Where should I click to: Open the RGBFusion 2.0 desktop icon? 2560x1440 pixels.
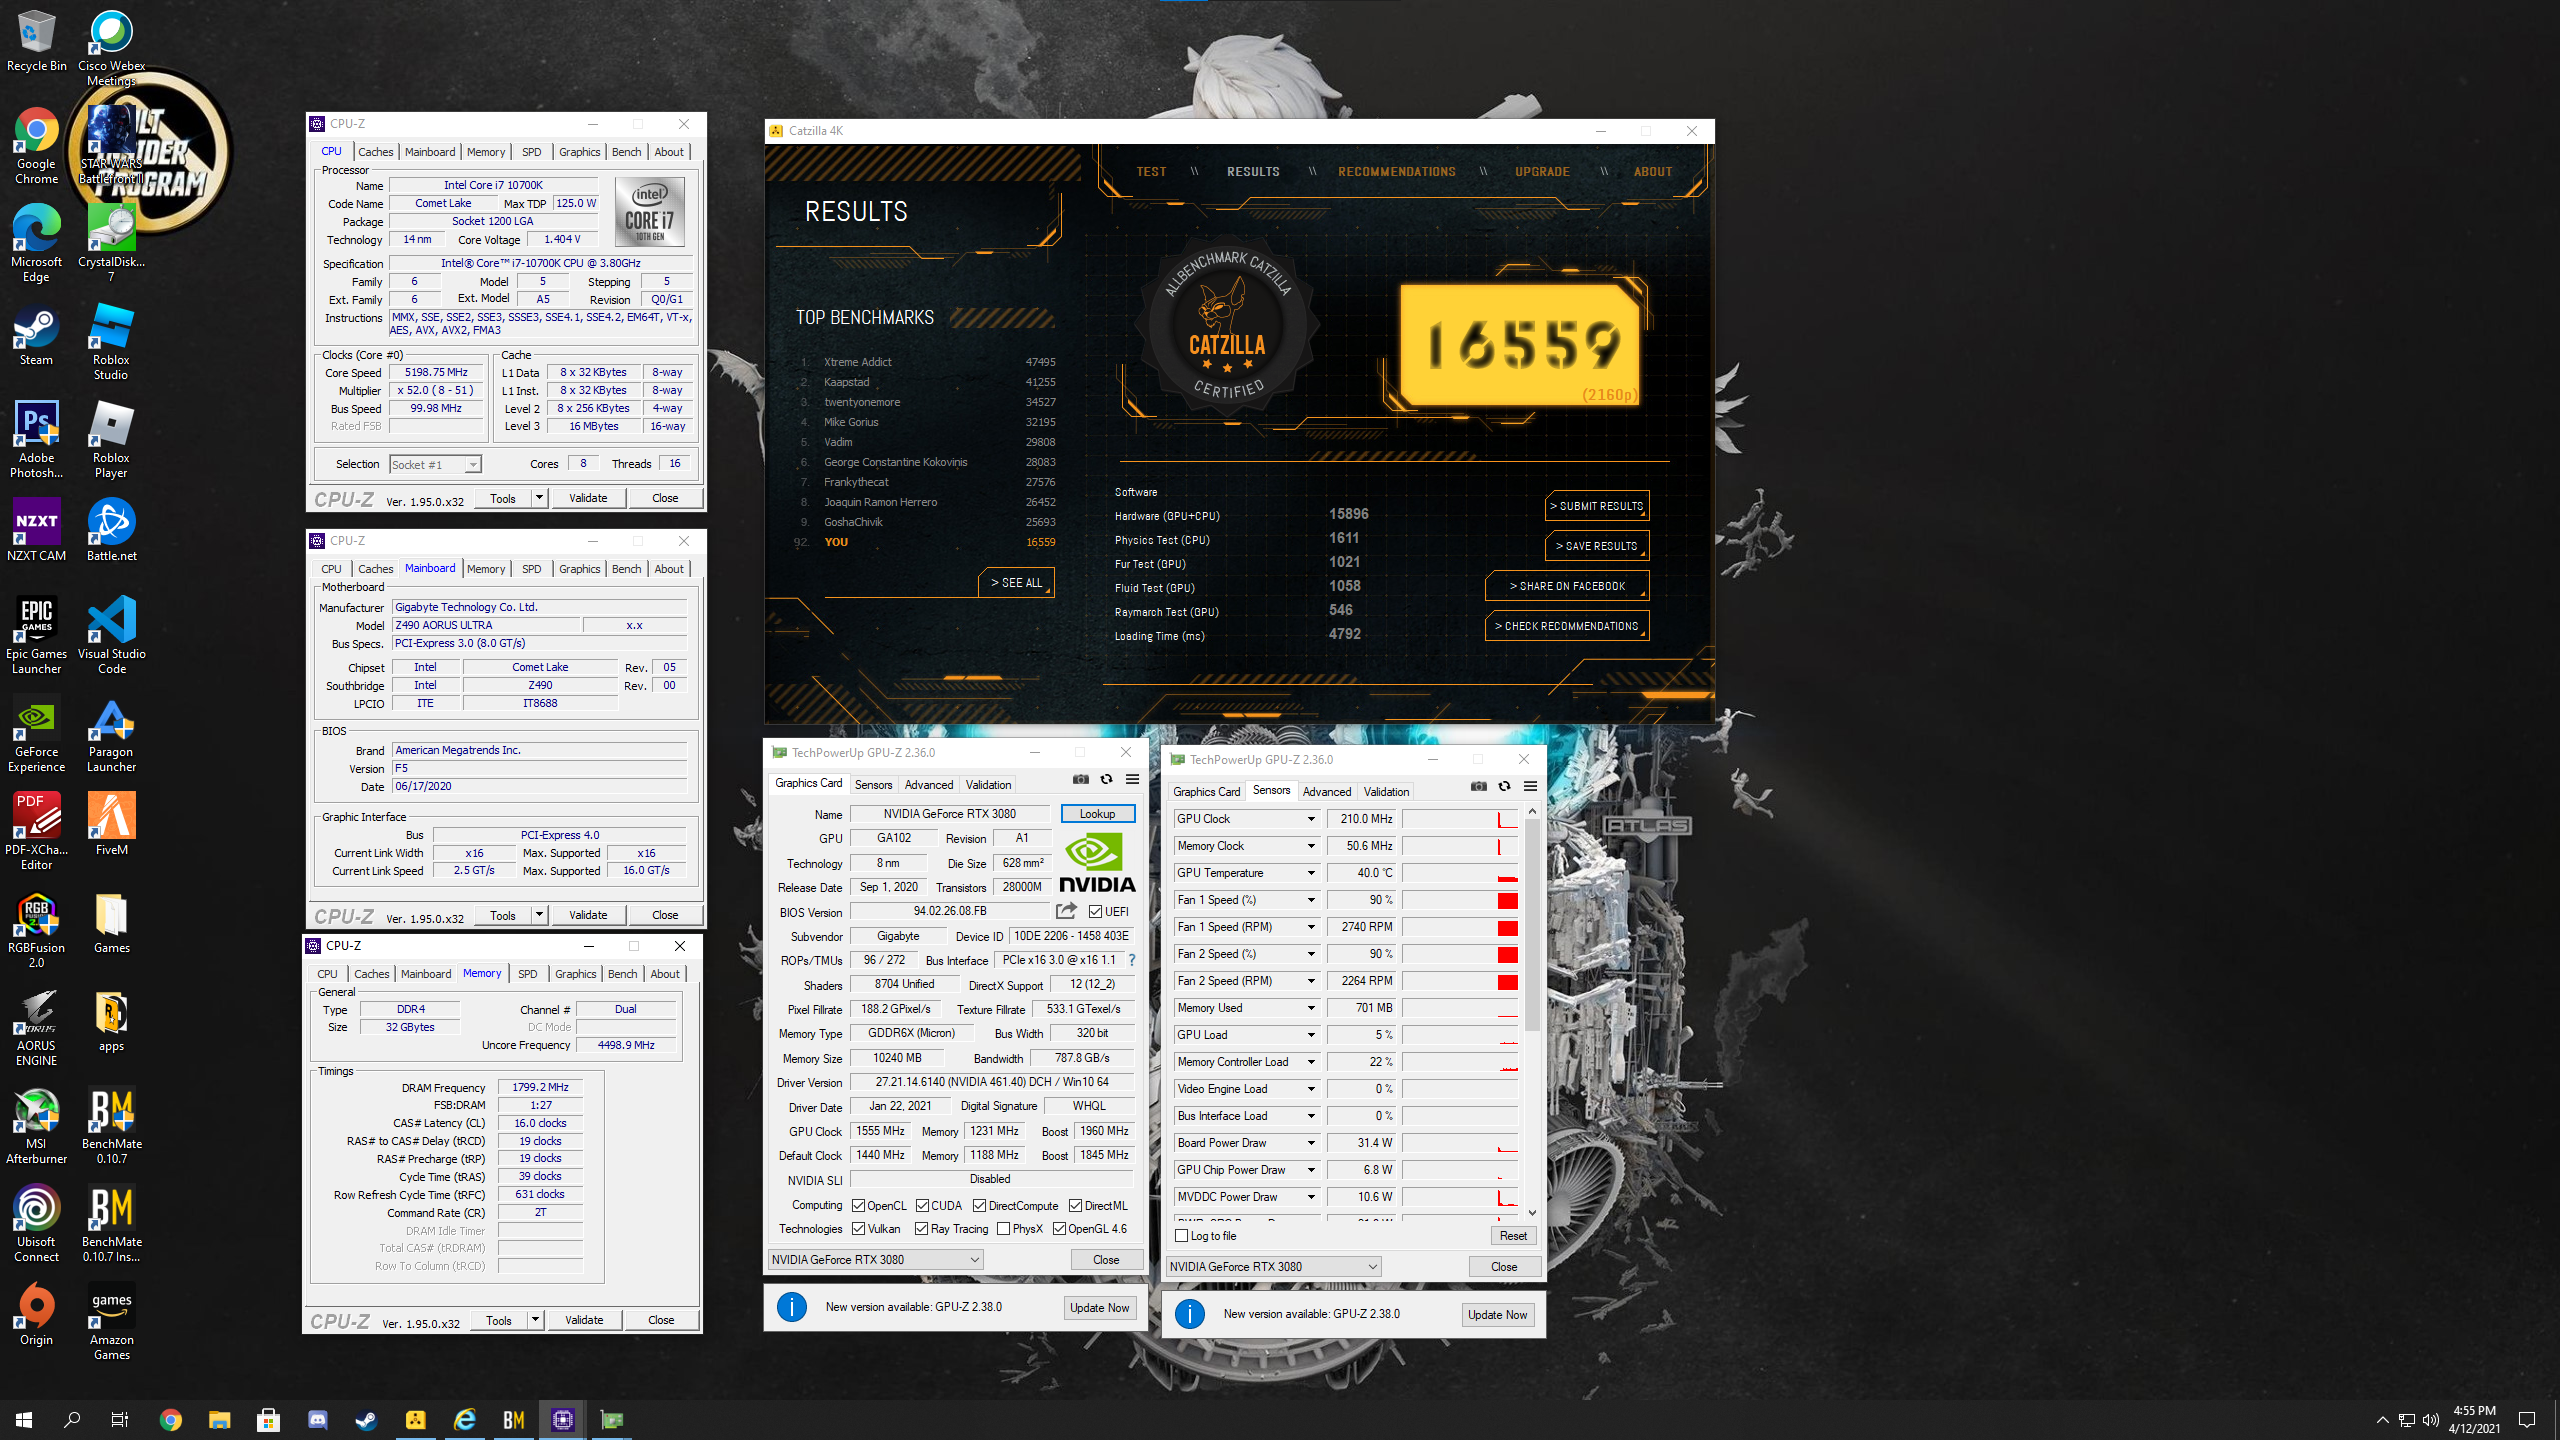(36, 930)
